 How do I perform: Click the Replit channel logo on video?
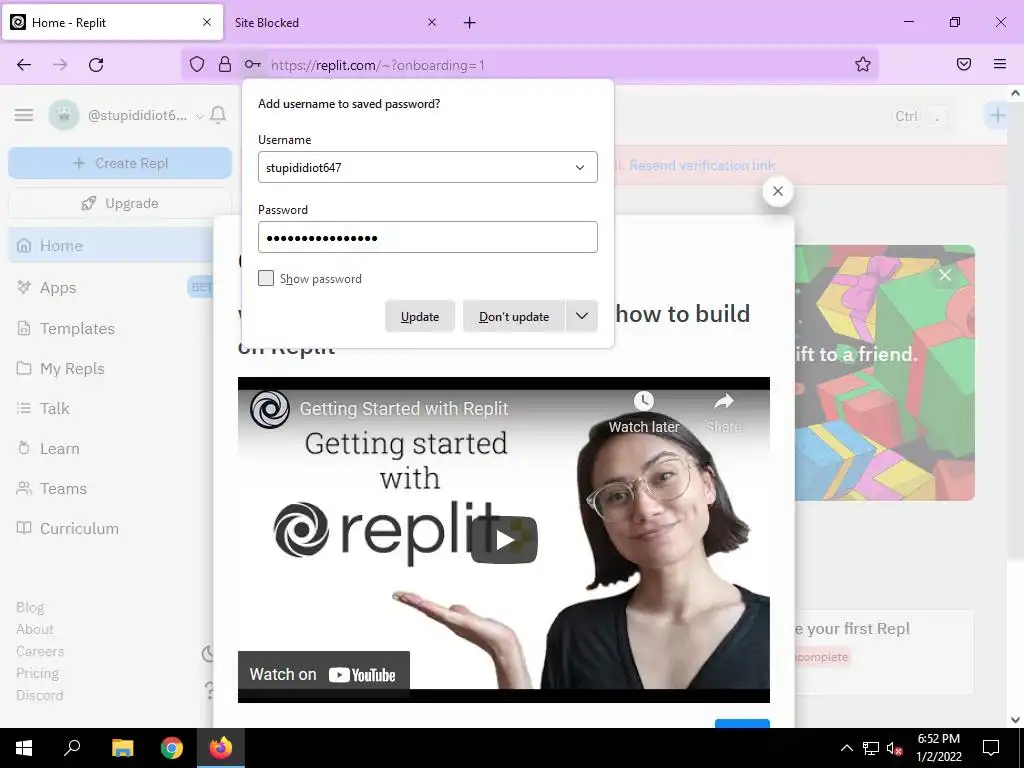pyautogui.click(x=270, y=409)
